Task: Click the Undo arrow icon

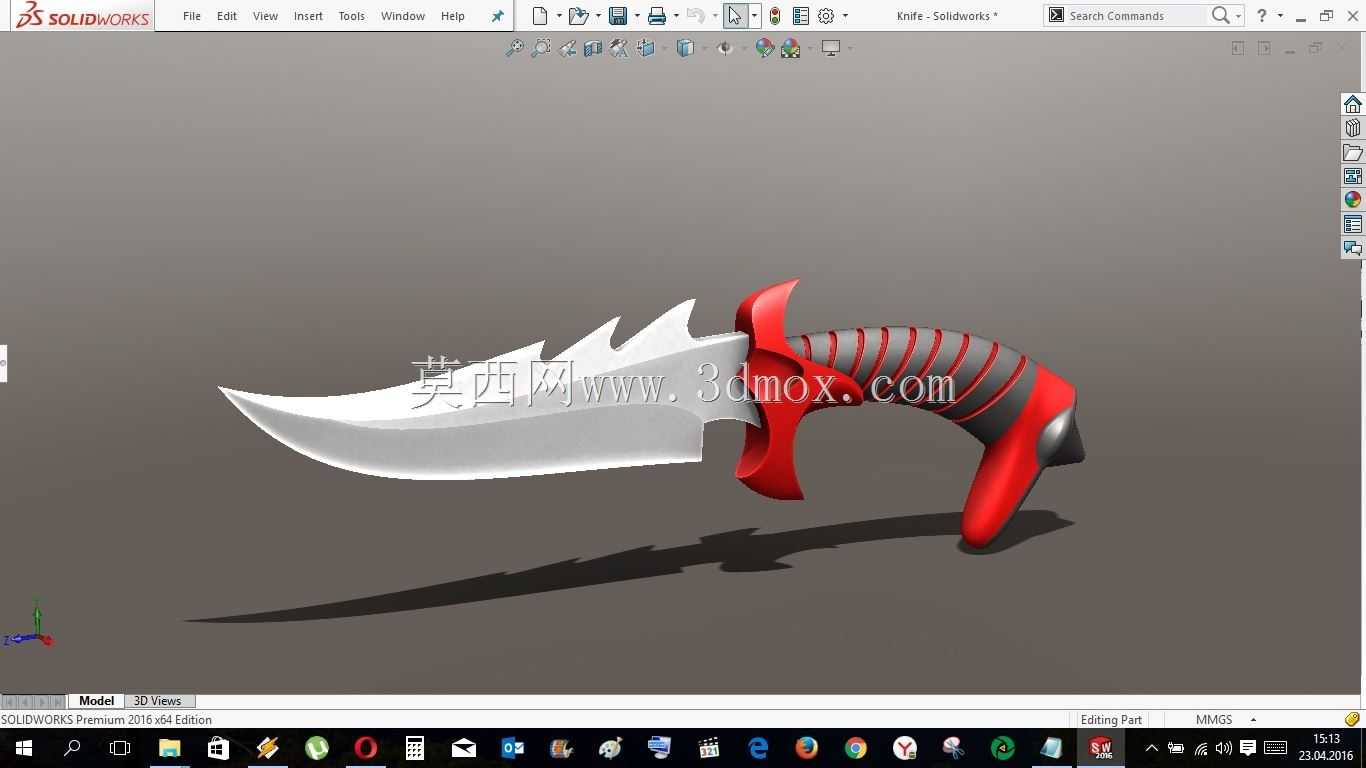Action: (696, 16)
